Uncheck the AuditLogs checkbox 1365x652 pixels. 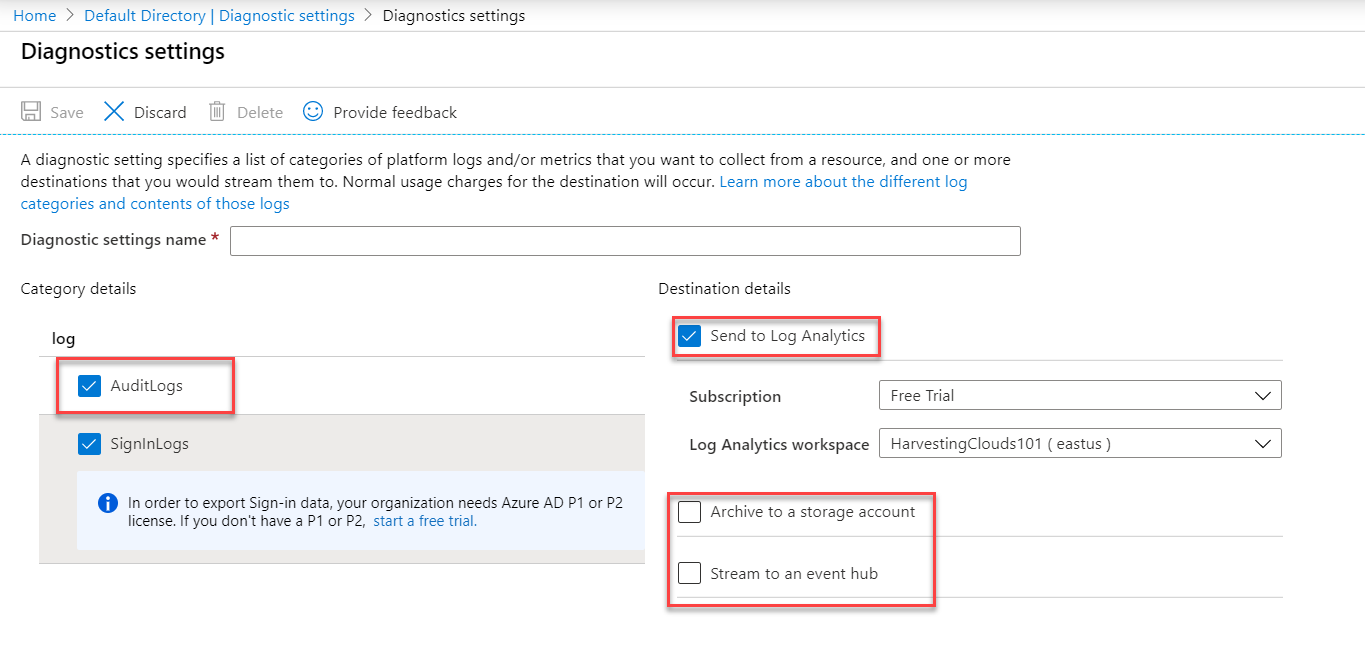click(90, 386)
